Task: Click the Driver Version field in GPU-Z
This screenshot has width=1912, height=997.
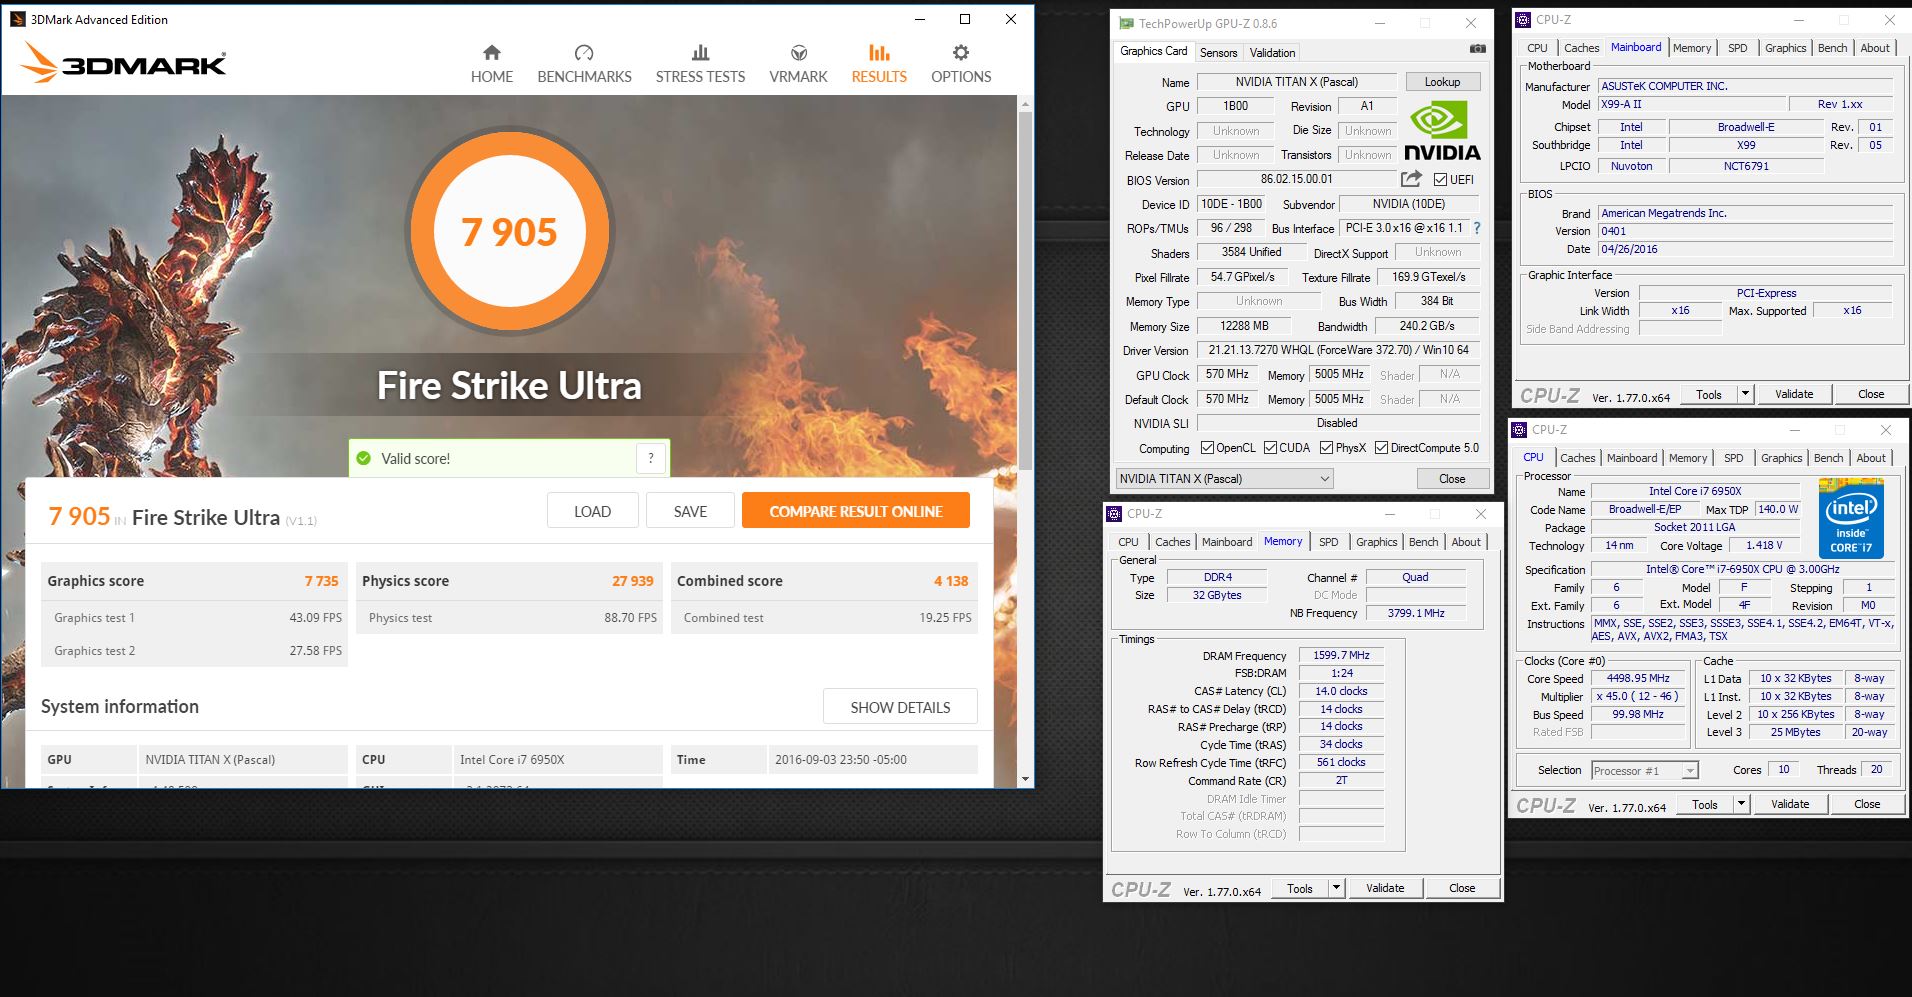Action: (x=1338, y=350)
